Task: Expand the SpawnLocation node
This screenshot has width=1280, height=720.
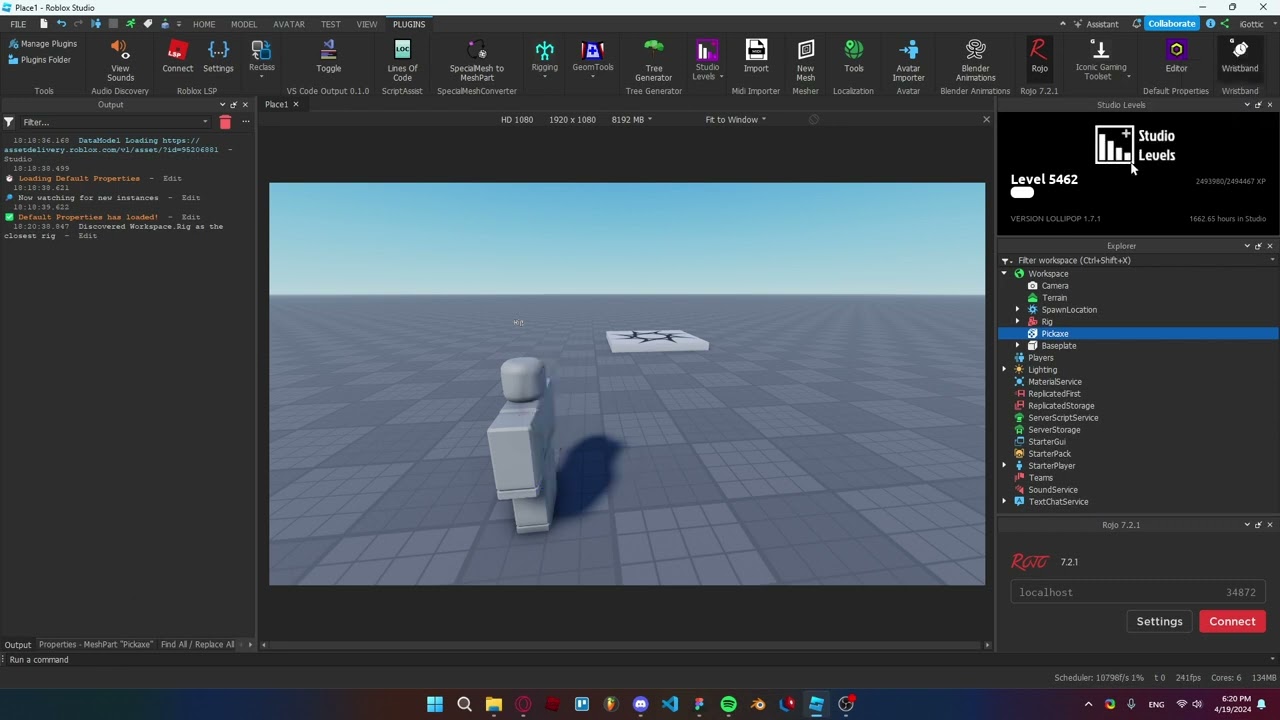Action: point(1018,310)
